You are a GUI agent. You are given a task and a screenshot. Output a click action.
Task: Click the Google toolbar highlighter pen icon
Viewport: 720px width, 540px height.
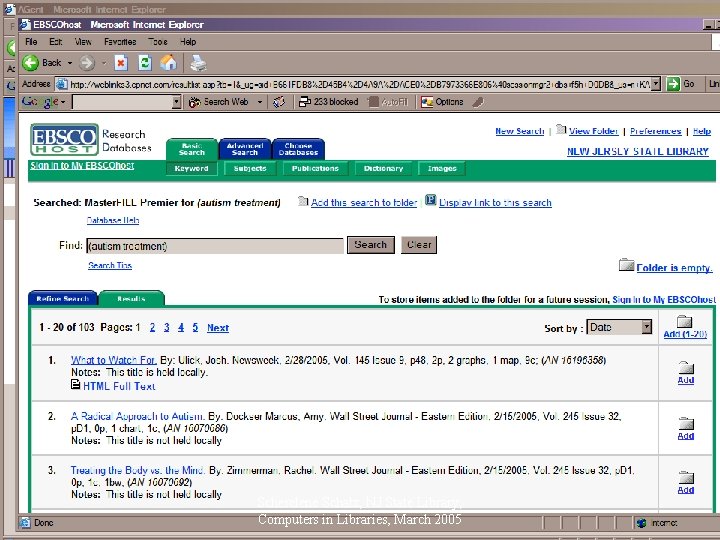pos(478,102)
